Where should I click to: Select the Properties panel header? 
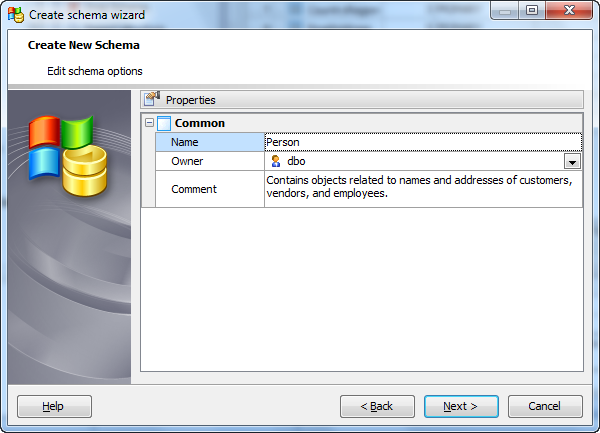(x=361, y=99)
